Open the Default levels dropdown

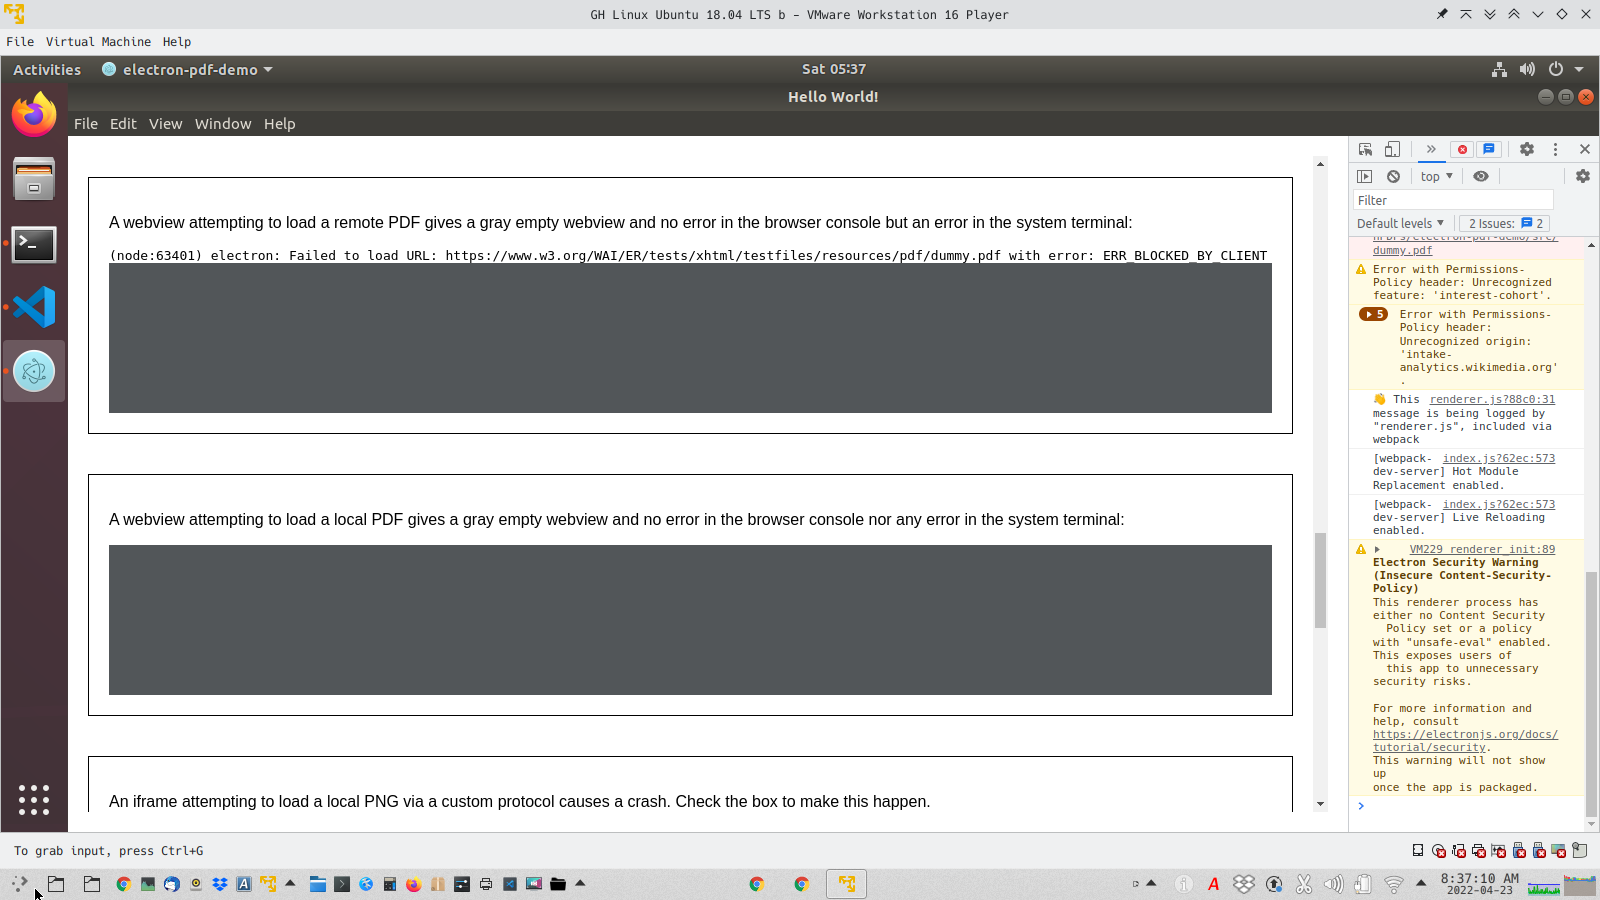1399,223
